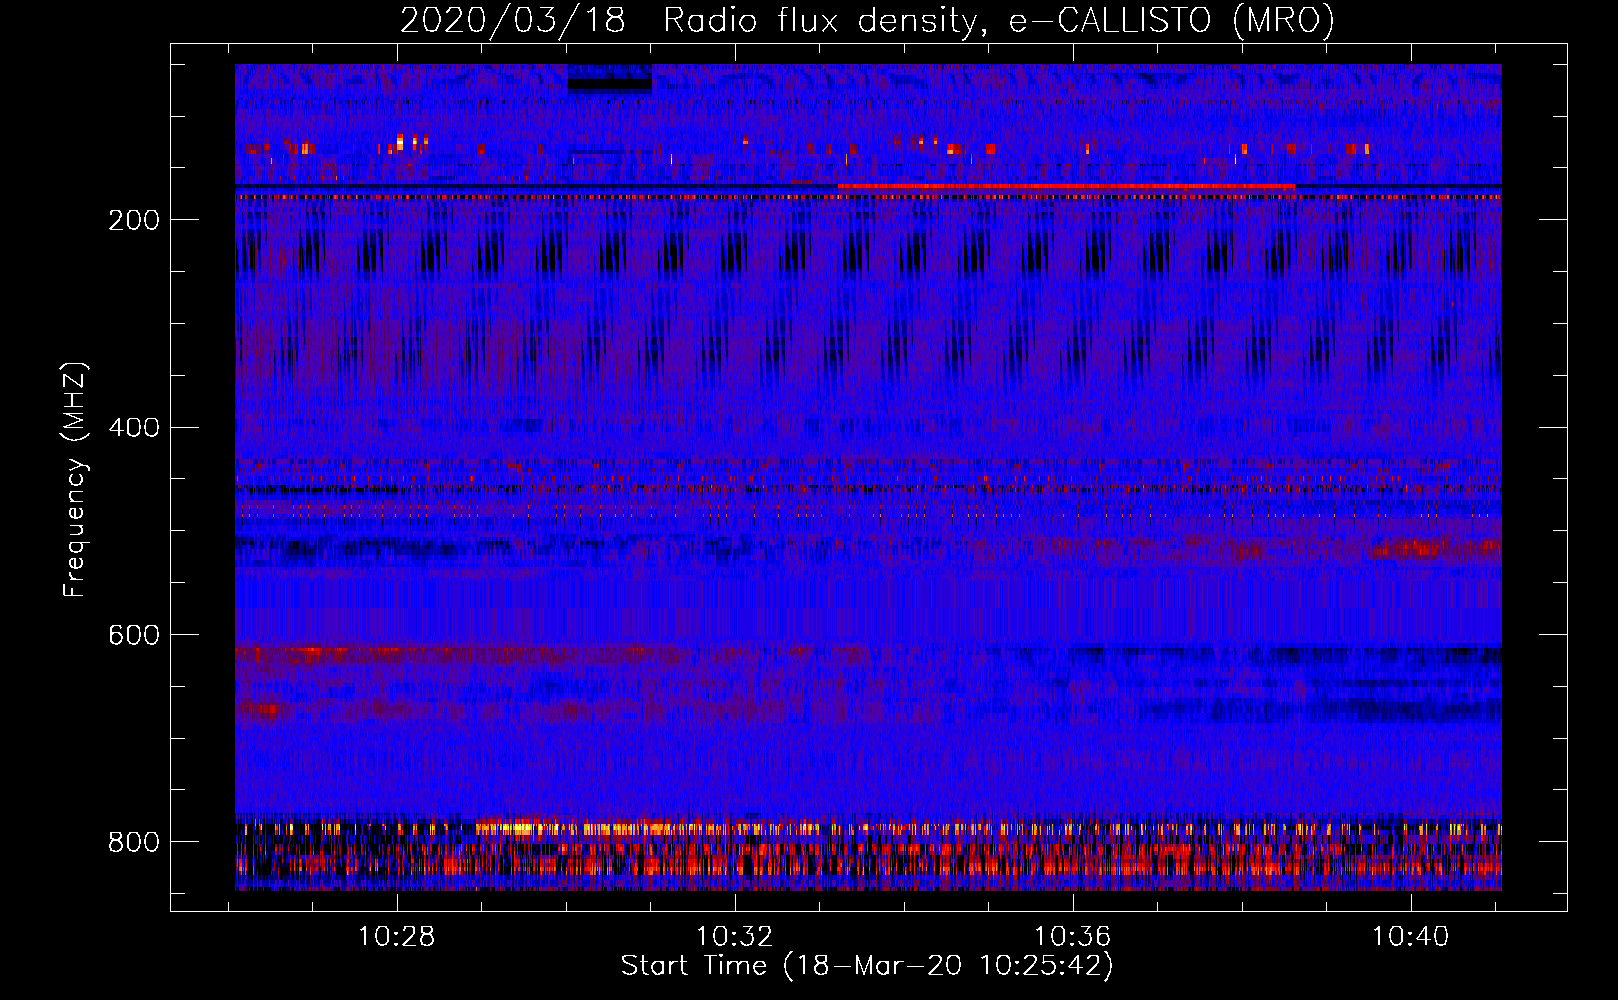Select the 'Frequency (MHZ)' axis label
Viewport: 1618px width, 1000px height.
click(x=75, y=479)
